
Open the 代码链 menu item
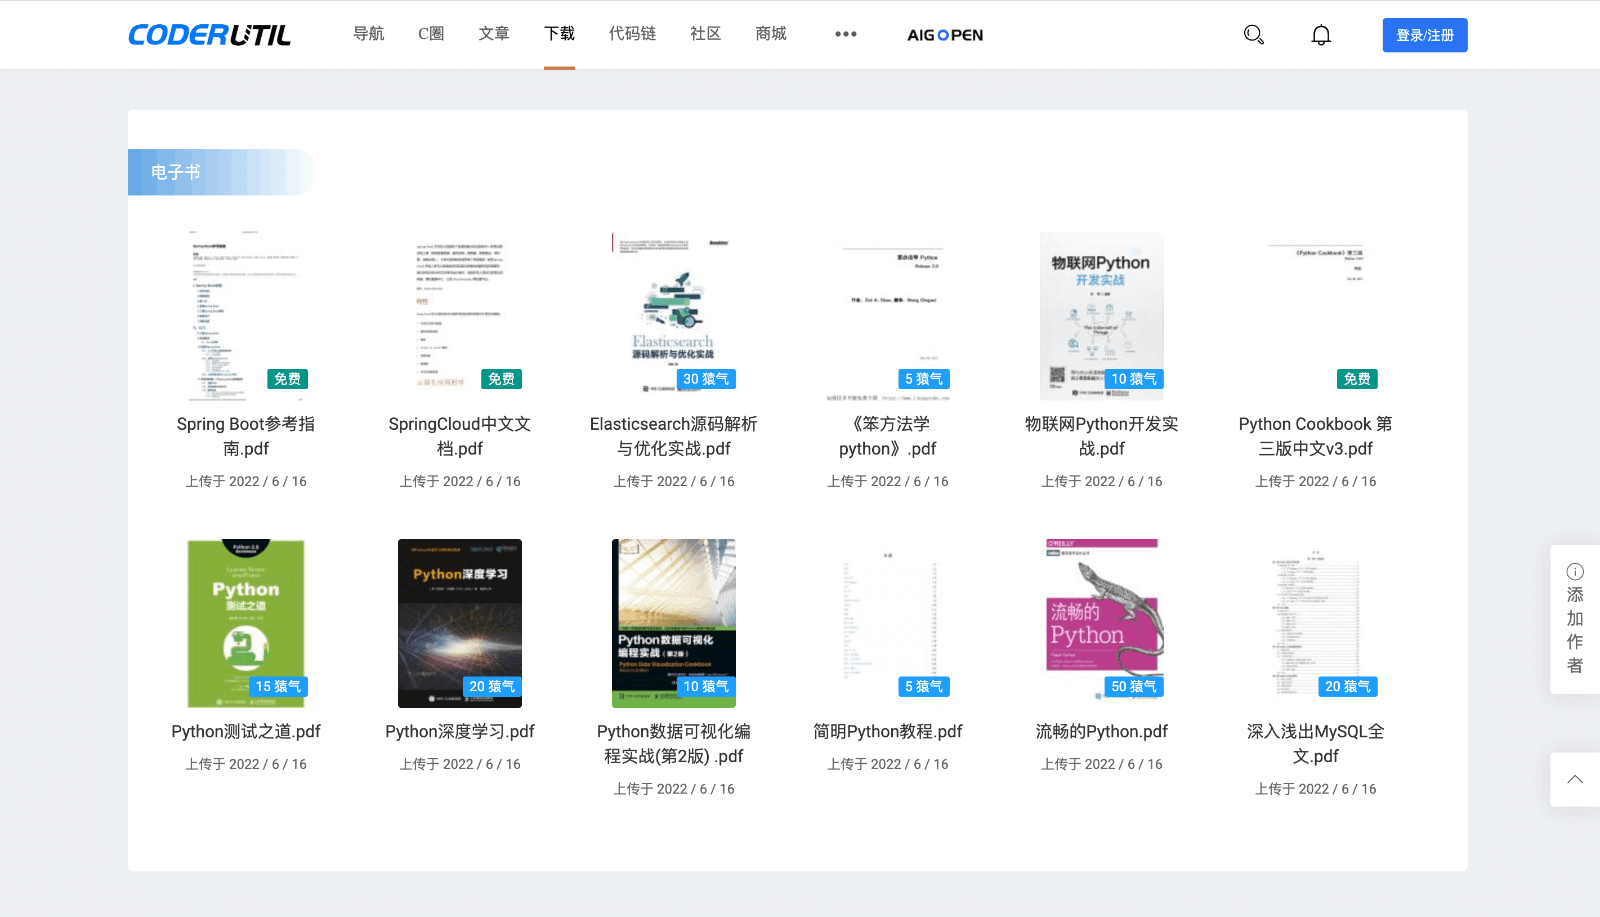633,34
